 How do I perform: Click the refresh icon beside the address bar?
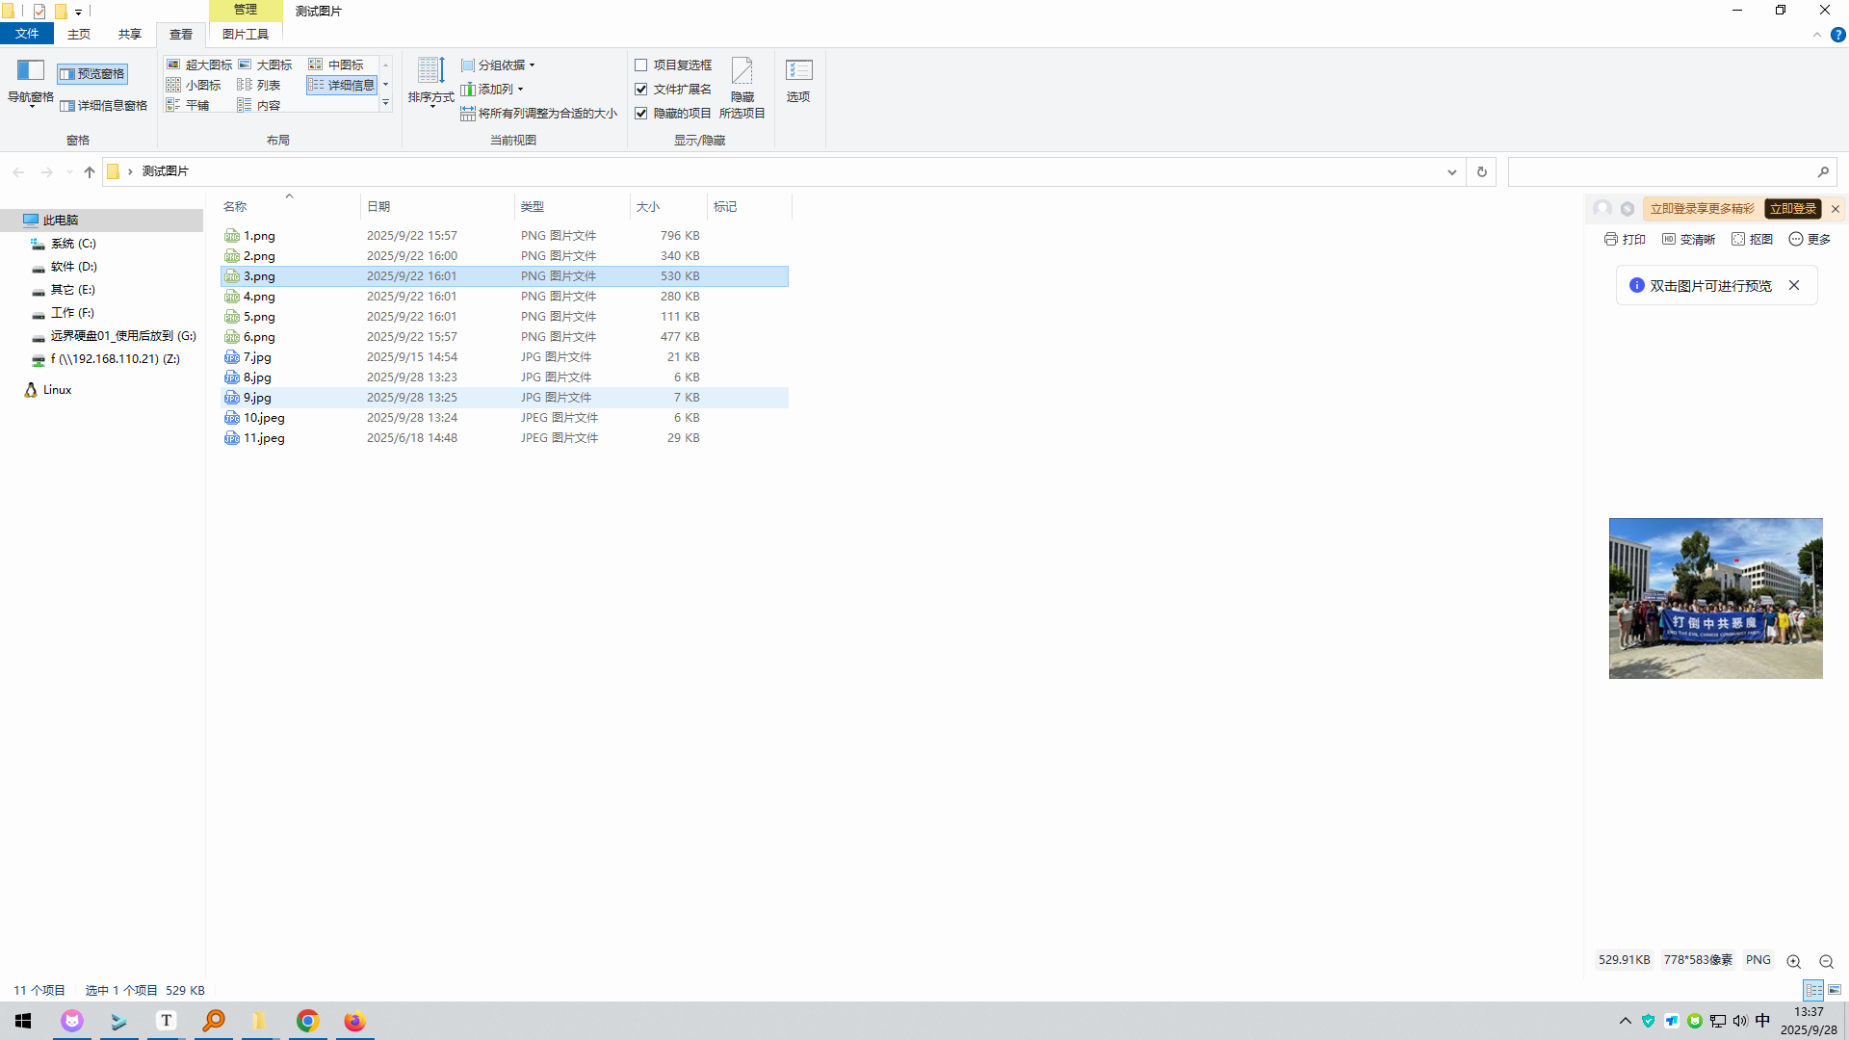1481,172
